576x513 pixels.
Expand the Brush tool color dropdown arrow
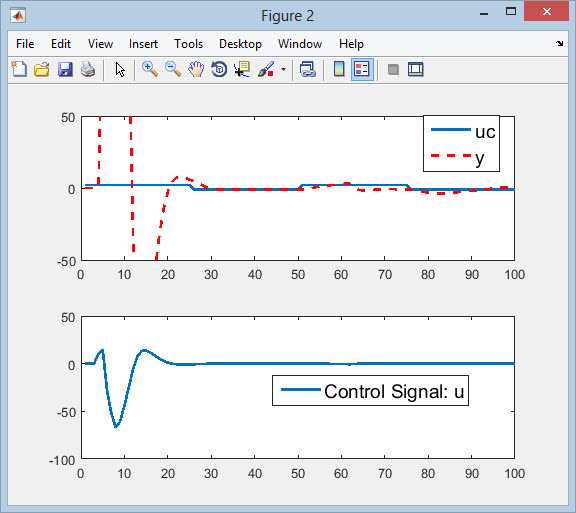coord(283,69)
